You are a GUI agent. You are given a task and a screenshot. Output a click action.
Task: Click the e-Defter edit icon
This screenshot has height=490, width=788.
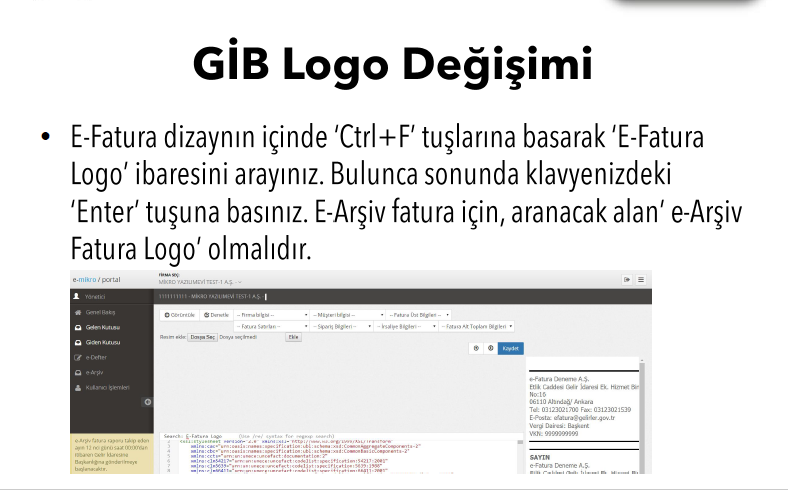(79, 356)
